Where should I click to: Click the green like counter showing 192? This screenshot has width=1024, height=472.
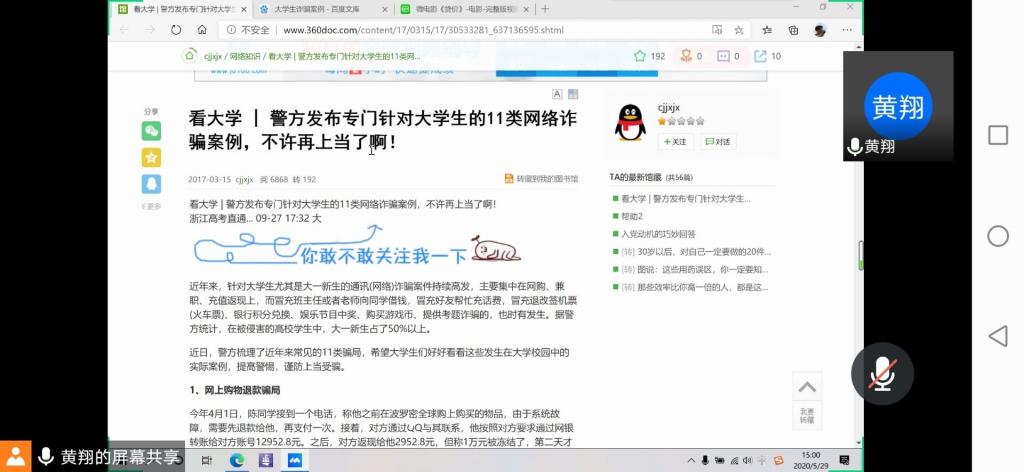[648, 56]
